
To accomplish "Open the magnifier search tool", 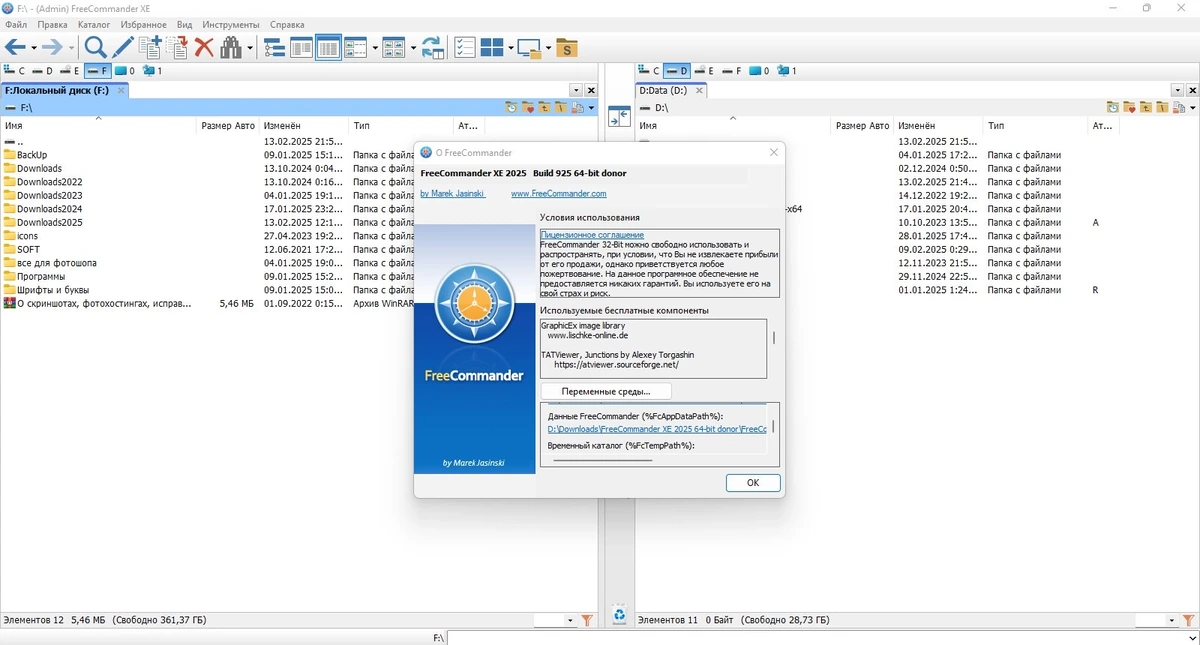I will (95, 47).
